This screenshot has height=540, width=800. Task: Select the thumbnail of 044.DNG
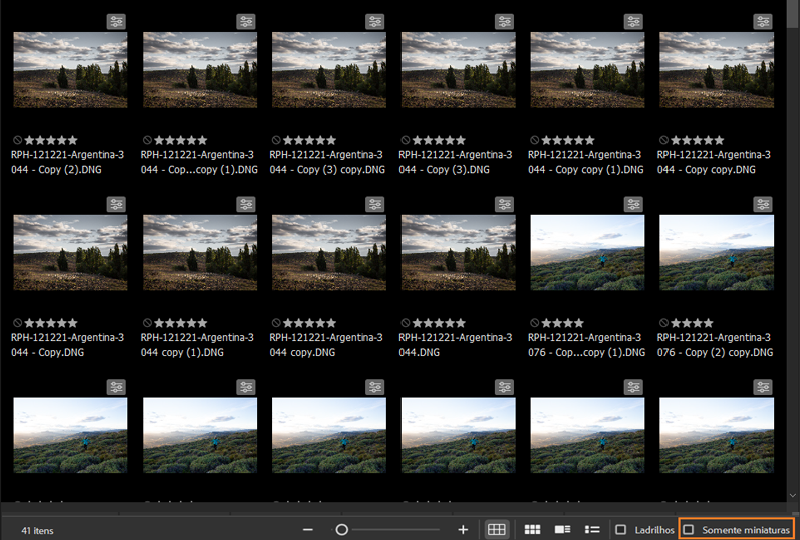click(x=459, y=253)
